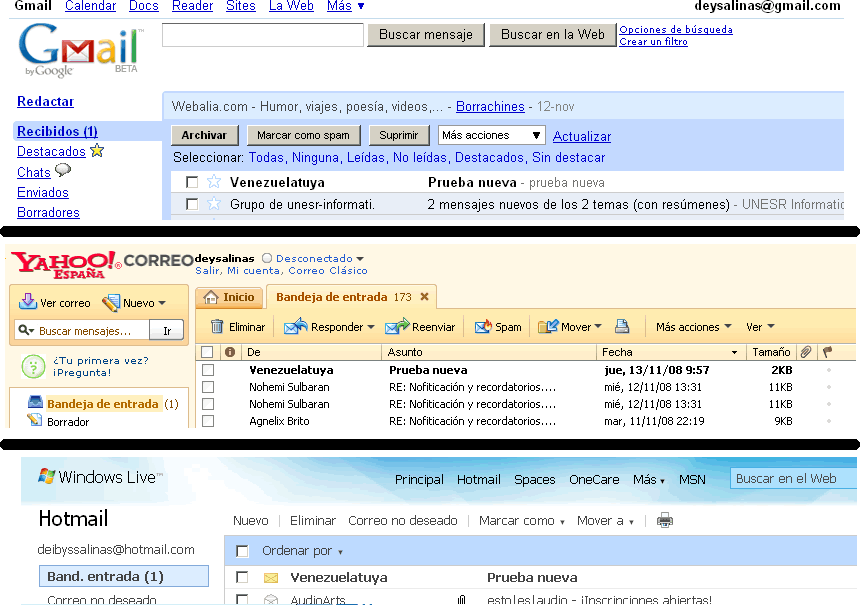This screenshot has width=860, height=605.
Task: Click the flag column header in Yahoo
Action: (828, 352)
